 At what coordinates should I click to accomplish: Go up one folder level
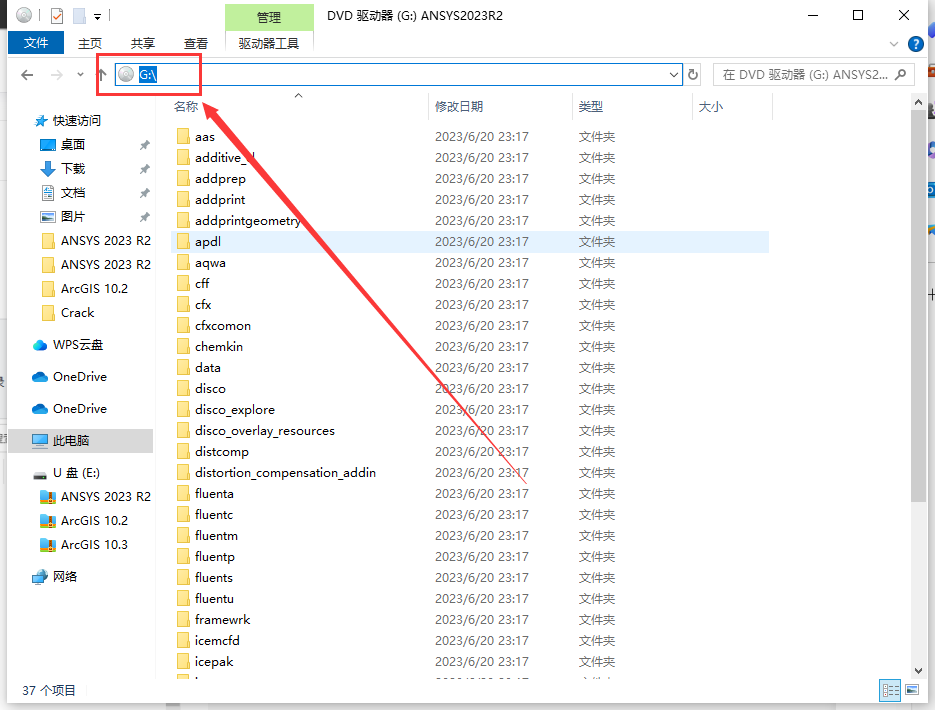[x=101, y=75]
